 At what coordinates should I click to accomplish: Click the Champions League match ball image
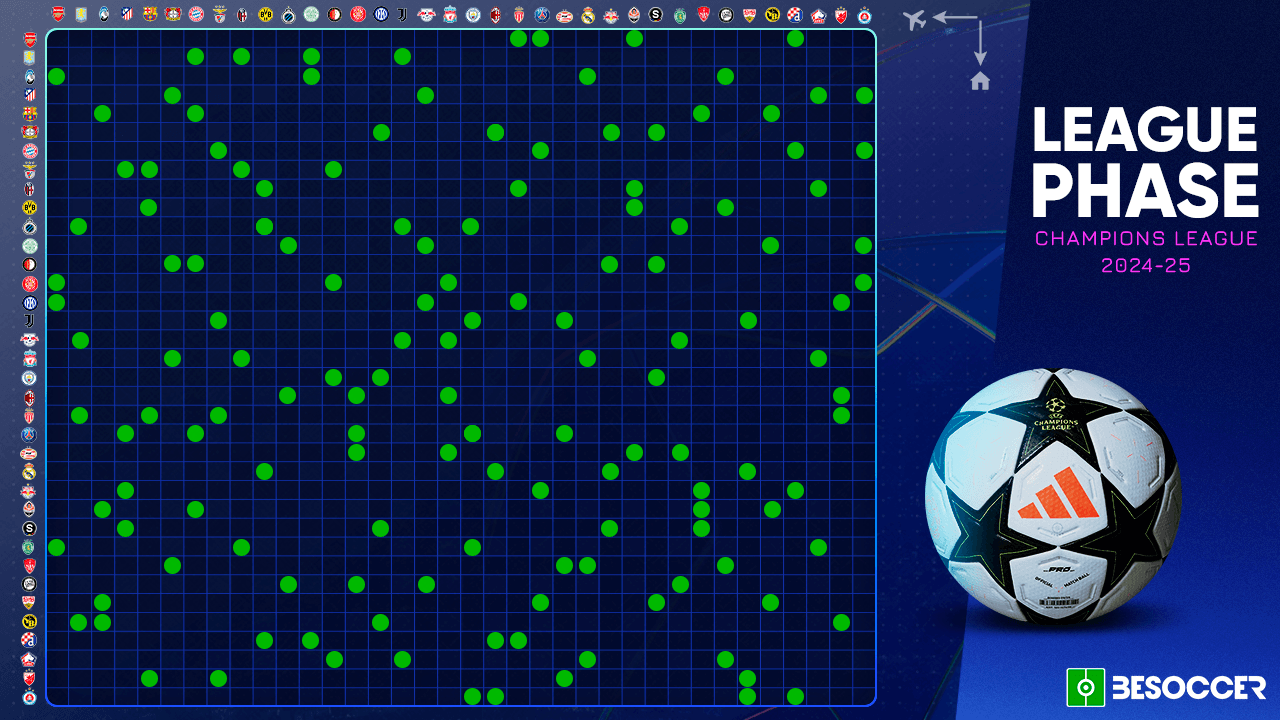[x=1052, y=497]
